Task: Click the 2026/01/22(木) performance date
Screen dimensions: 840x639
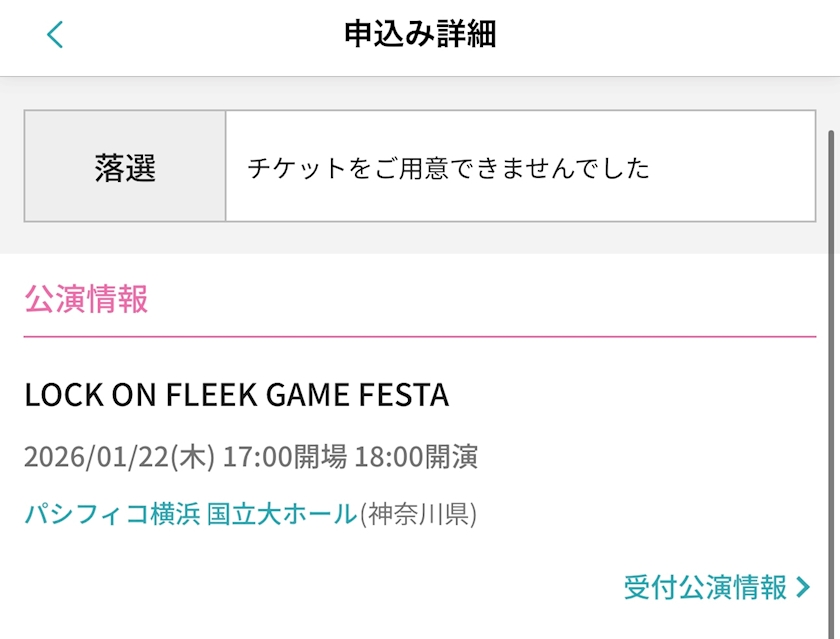Action: 119,457
